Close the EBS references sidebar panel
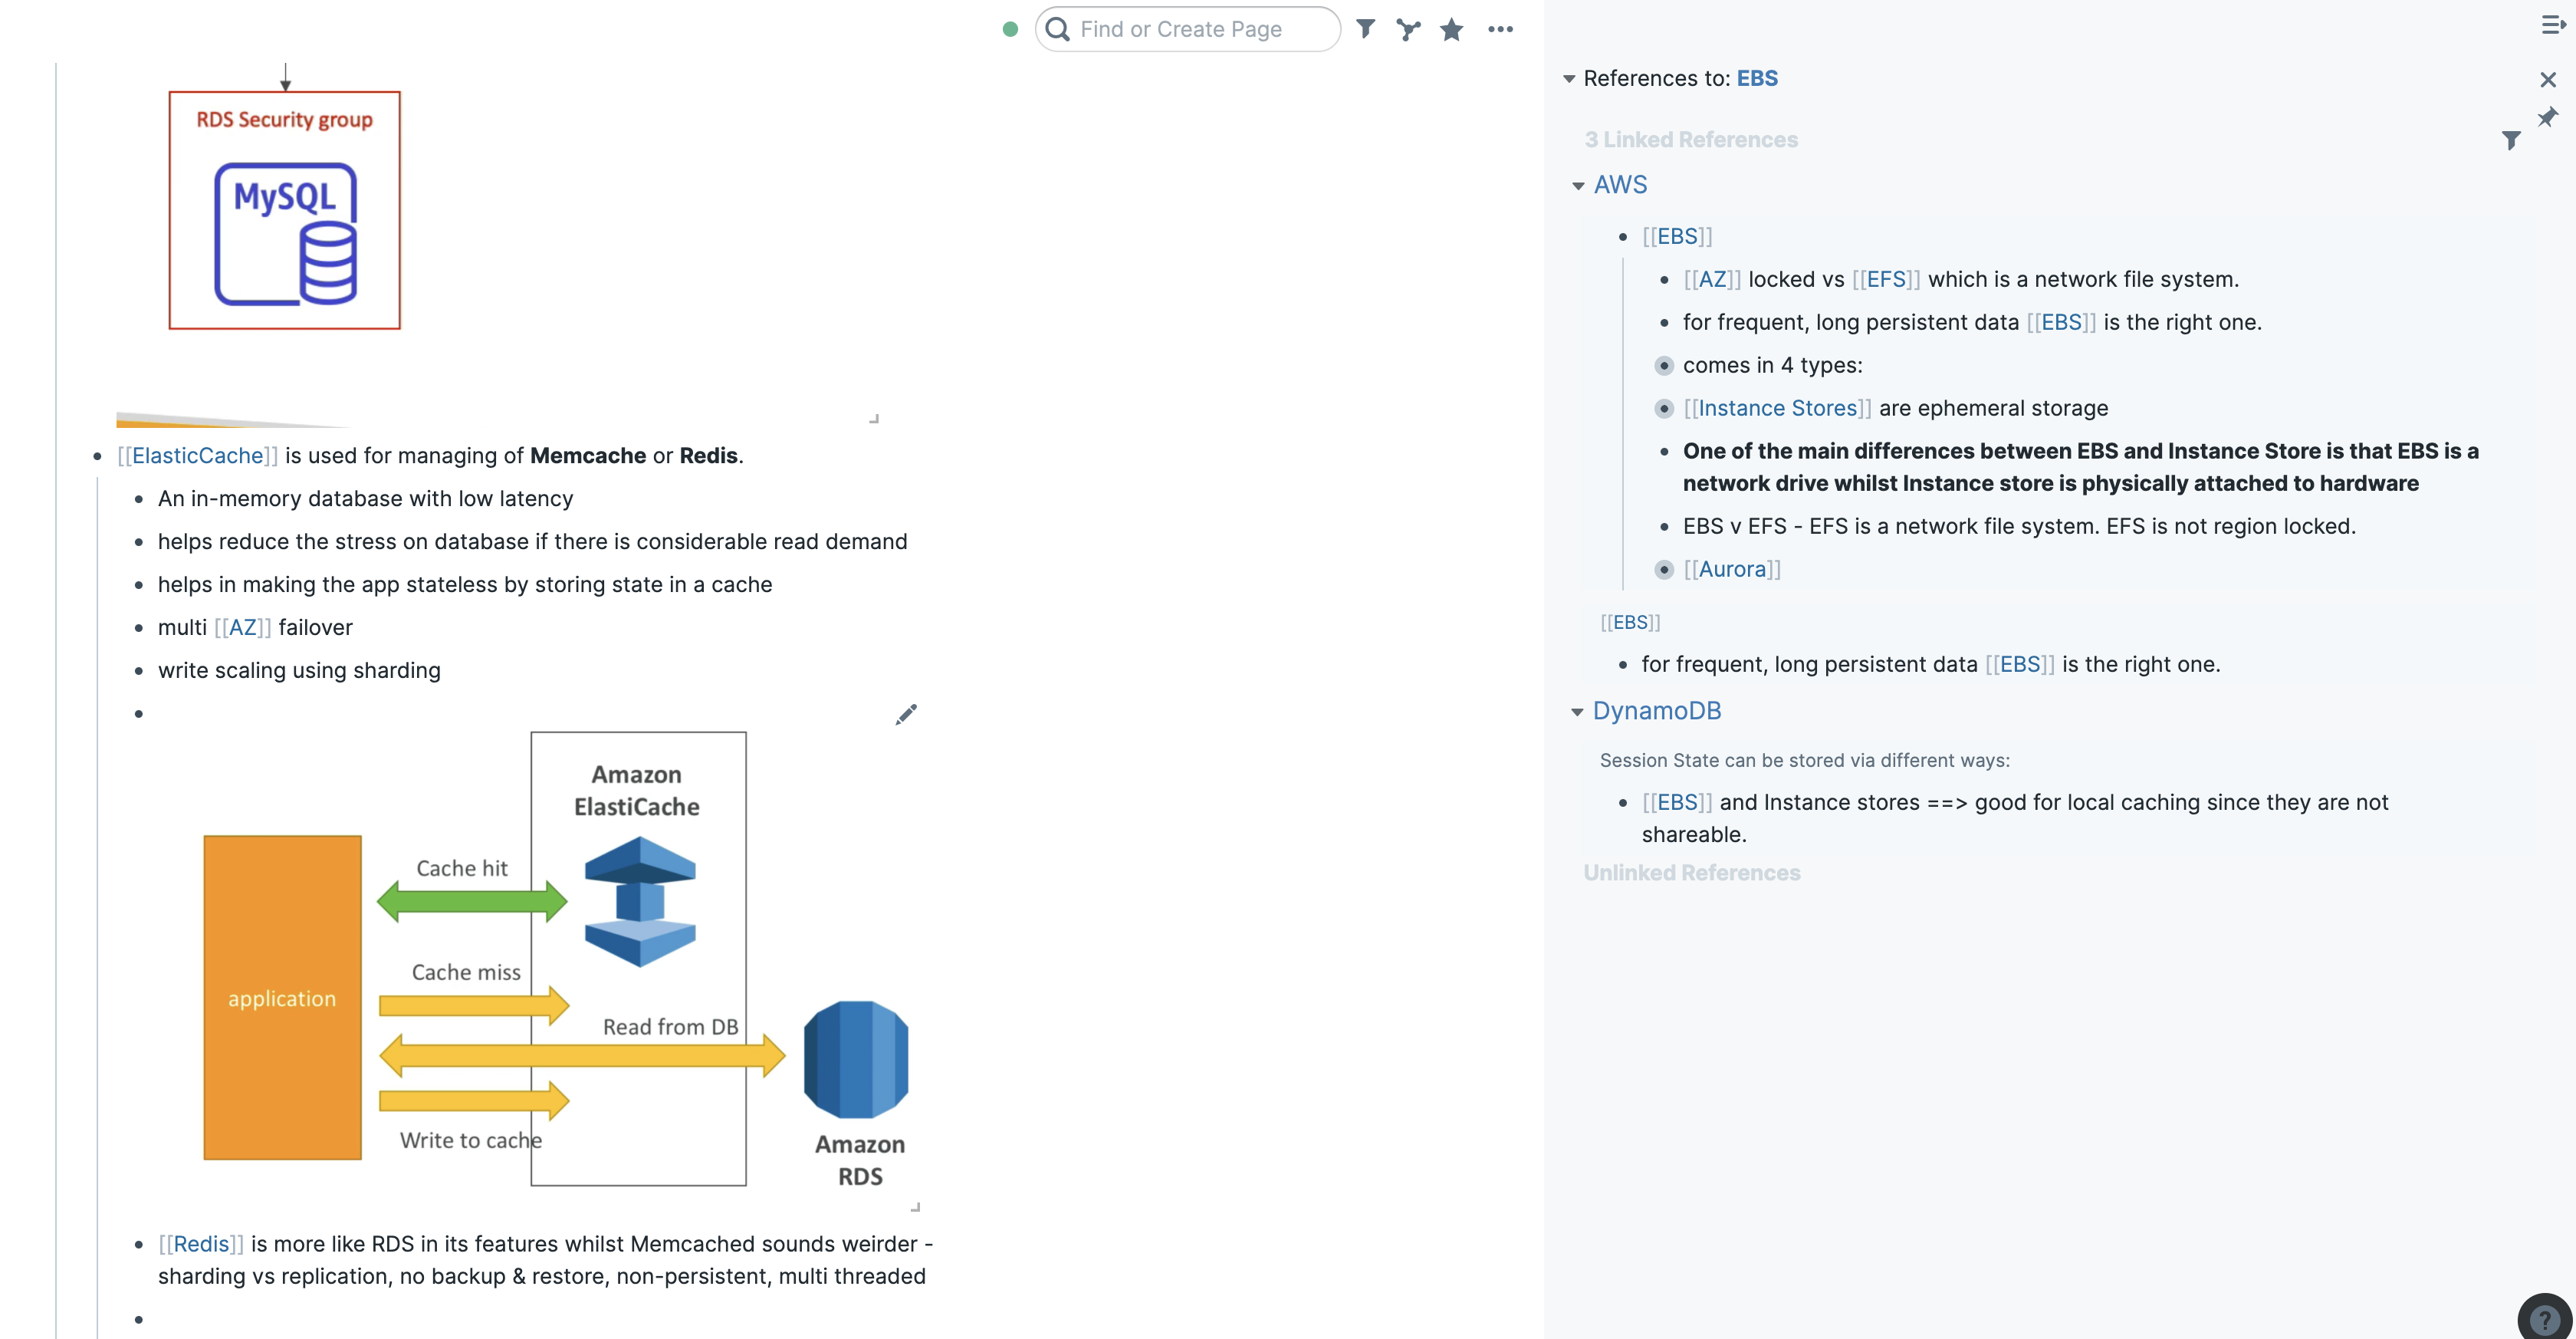The image size is (2576, 1339). click(2548, 79)
